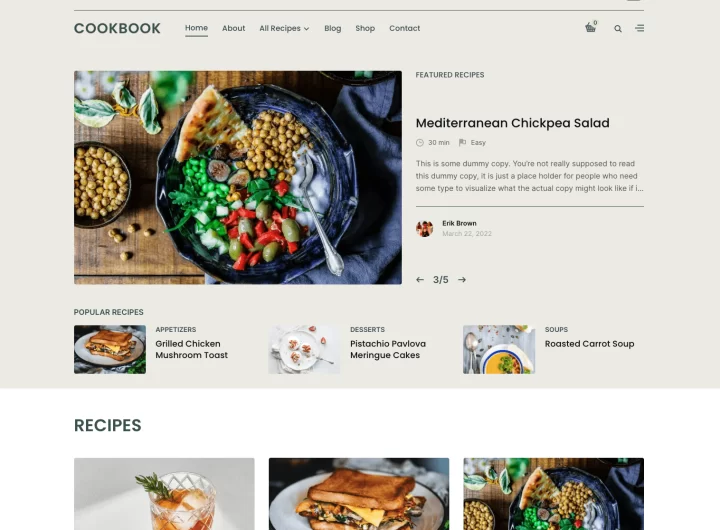Expand the All Recipes dropdown
Screen dimensions: 720x530
coord(284,28)
